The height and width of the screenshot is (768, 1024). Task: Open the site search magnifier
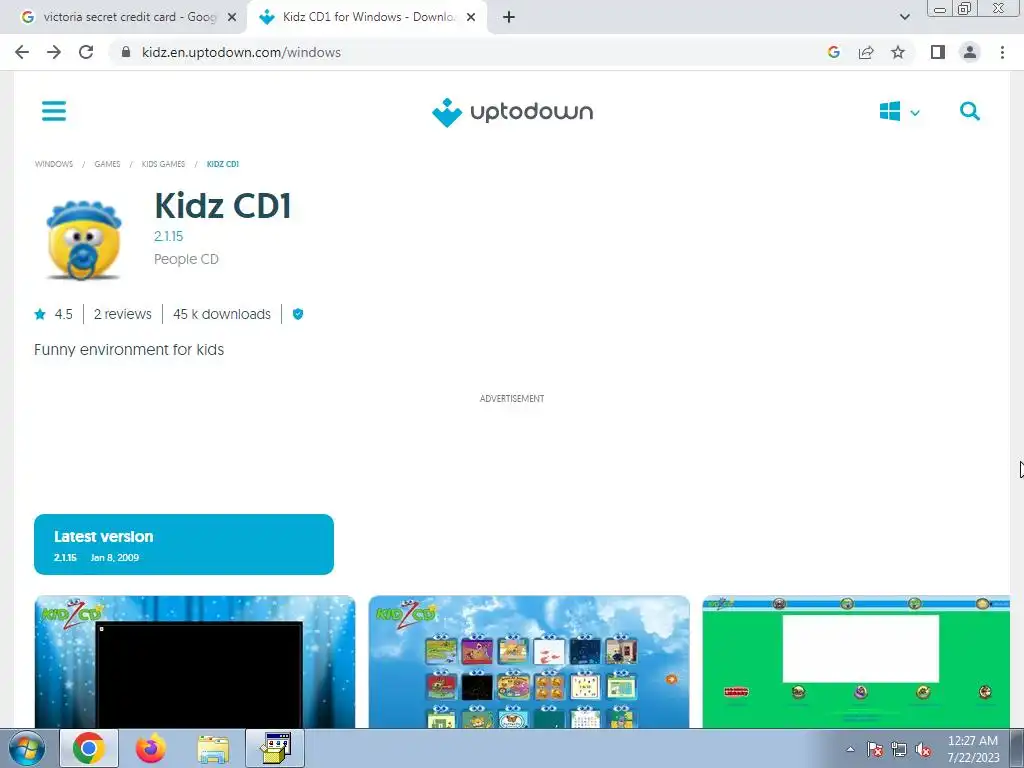970,112
